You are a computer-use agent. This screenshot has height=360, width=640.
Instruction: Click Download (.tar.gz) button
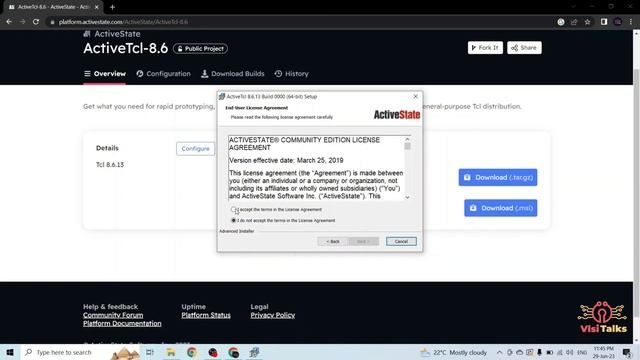point(498,177)
